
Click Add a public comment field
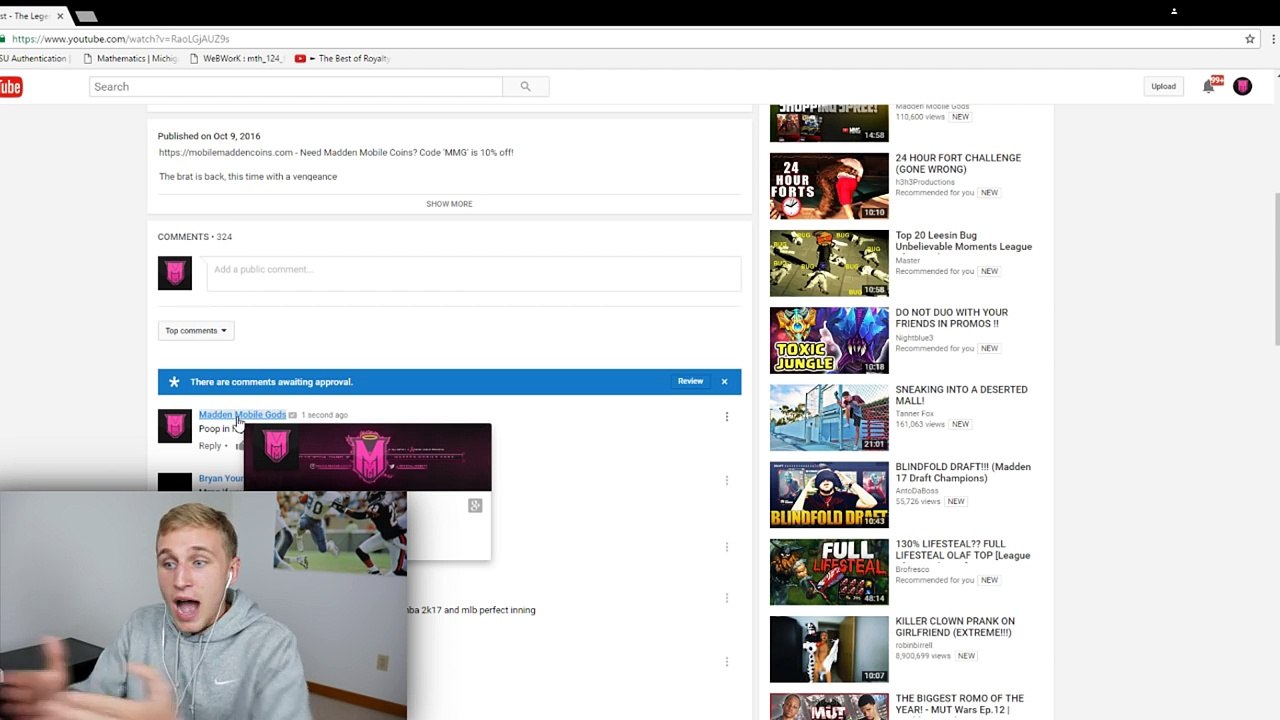[474, 274]
